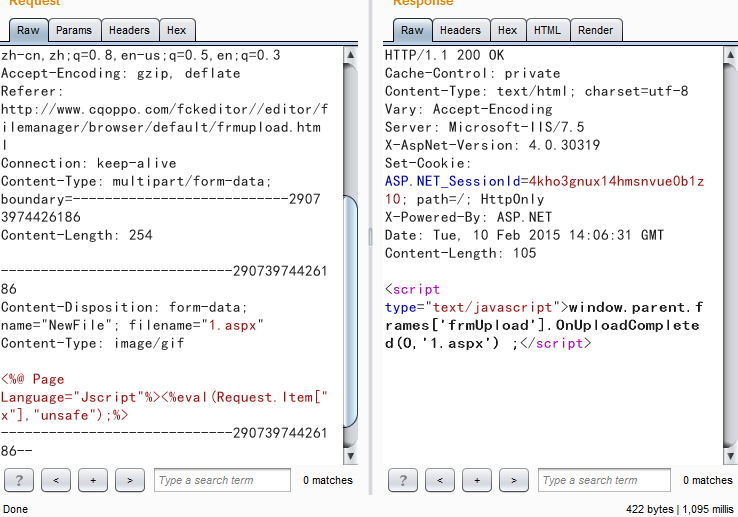Image resolution: width=738 pixels, height=517 pixels.
Task: Click 'Done' status bar text
Action: pyautogui.click(x=16, y=509)
